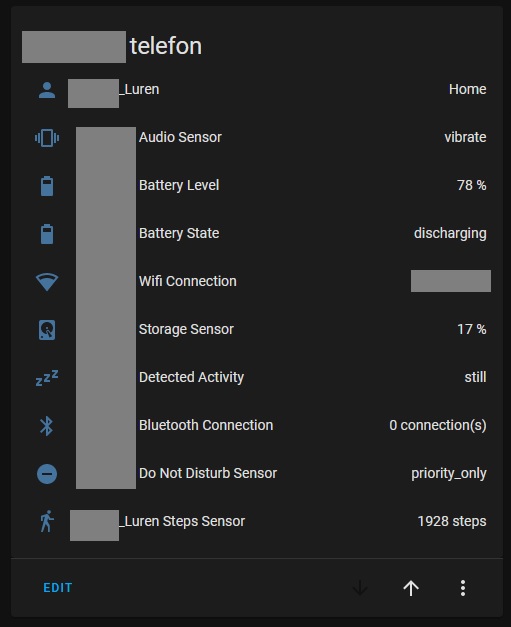Click the person icon beside _Luren

(47, 90)
